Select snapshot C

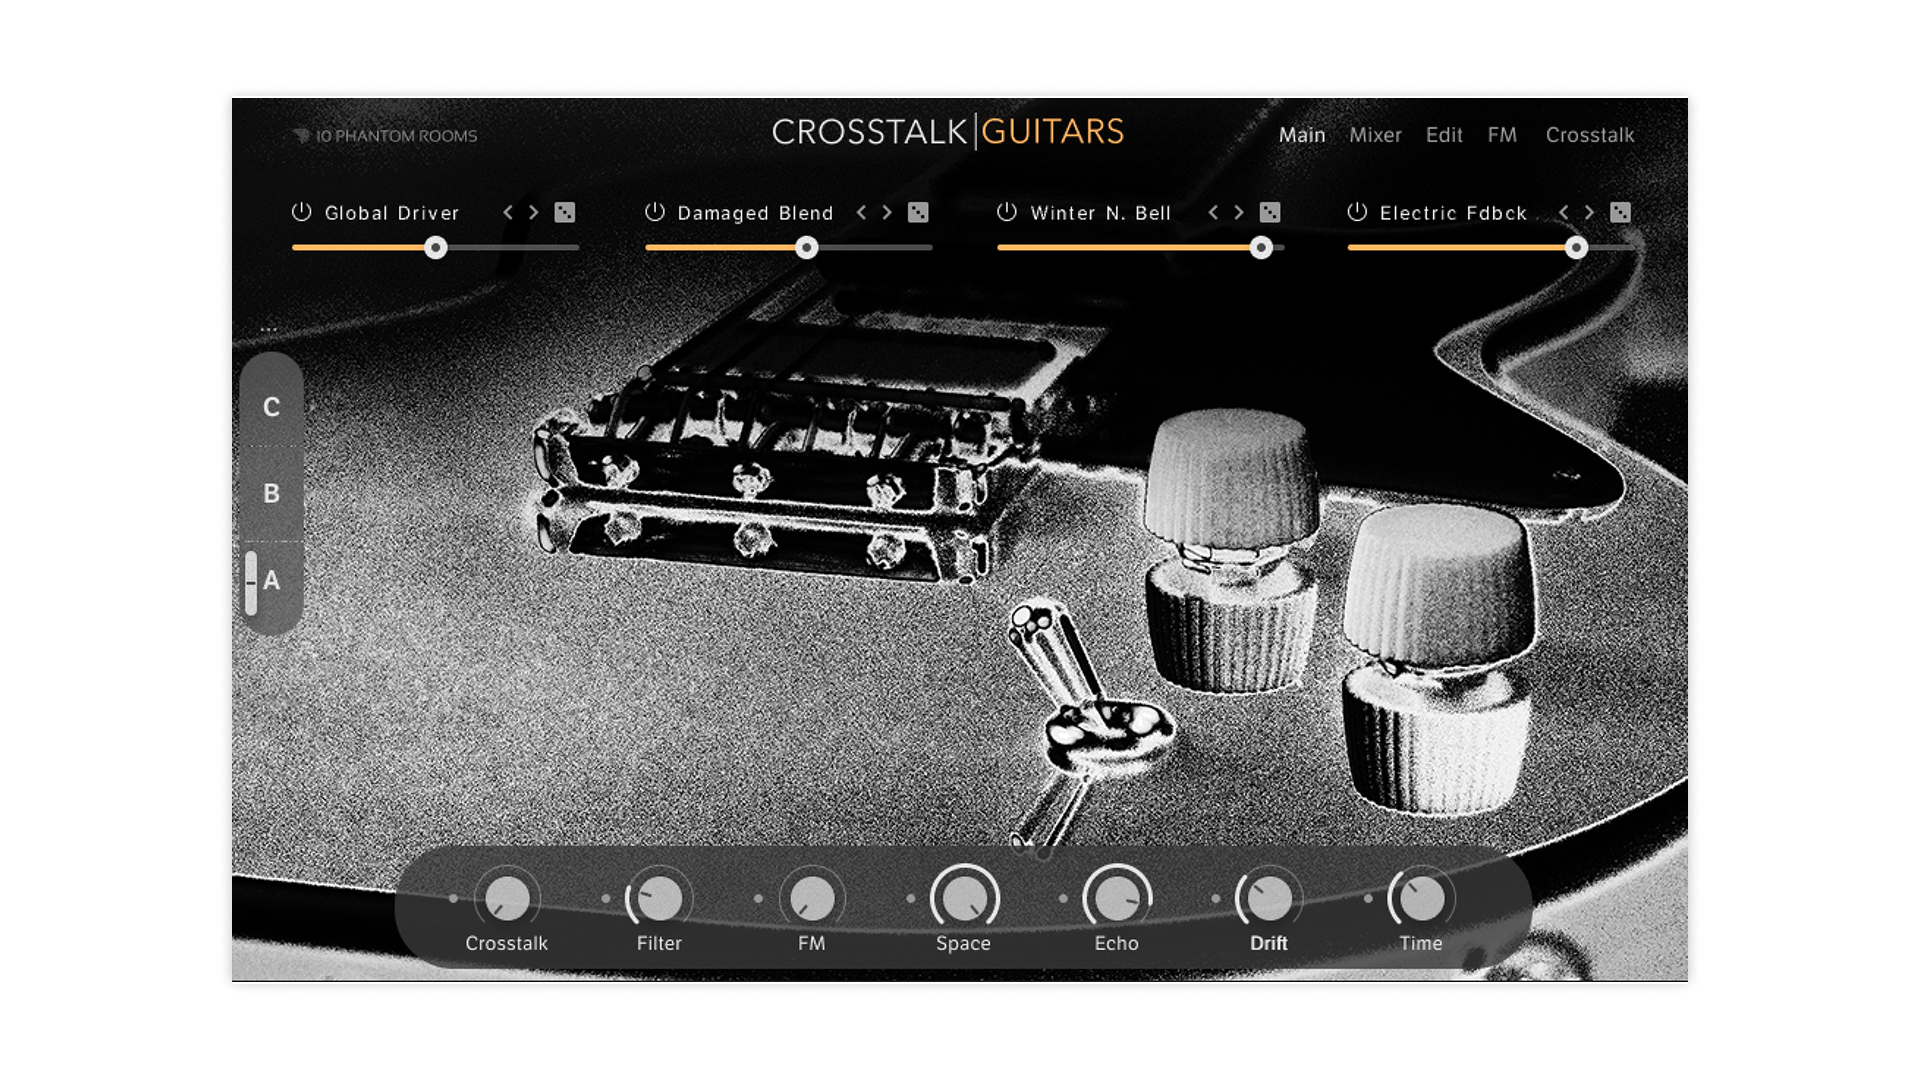coord(271,407)
